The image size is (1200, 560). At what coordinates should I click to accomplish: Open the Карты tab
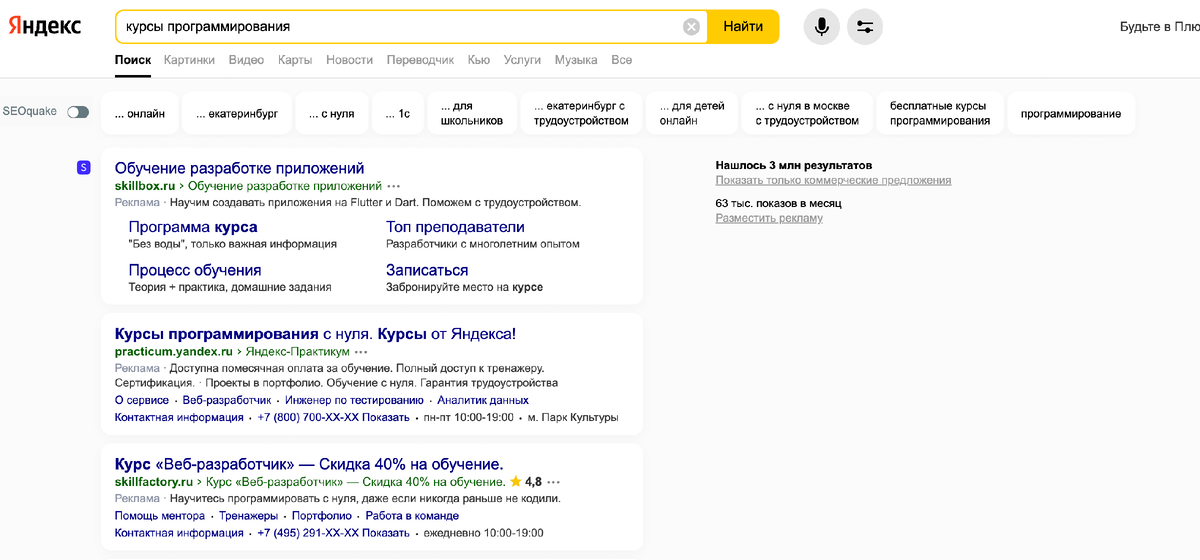[x=295, y=60]
